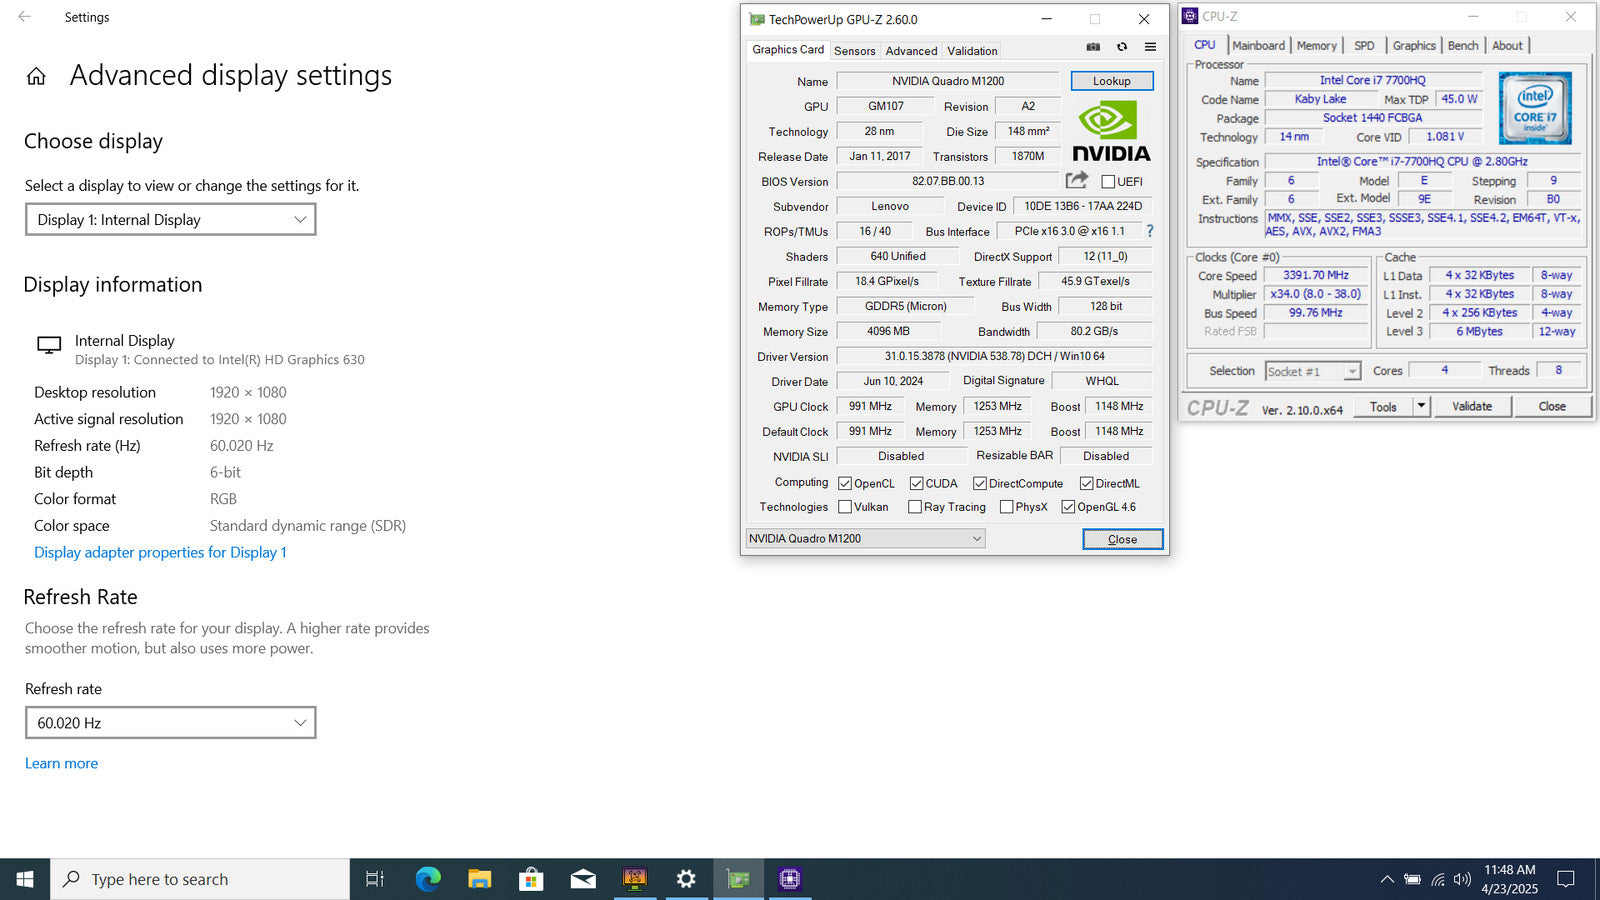Open Refresh rate 60.020 Hz dropdown
1600x900 pixels.
[171, 722]
